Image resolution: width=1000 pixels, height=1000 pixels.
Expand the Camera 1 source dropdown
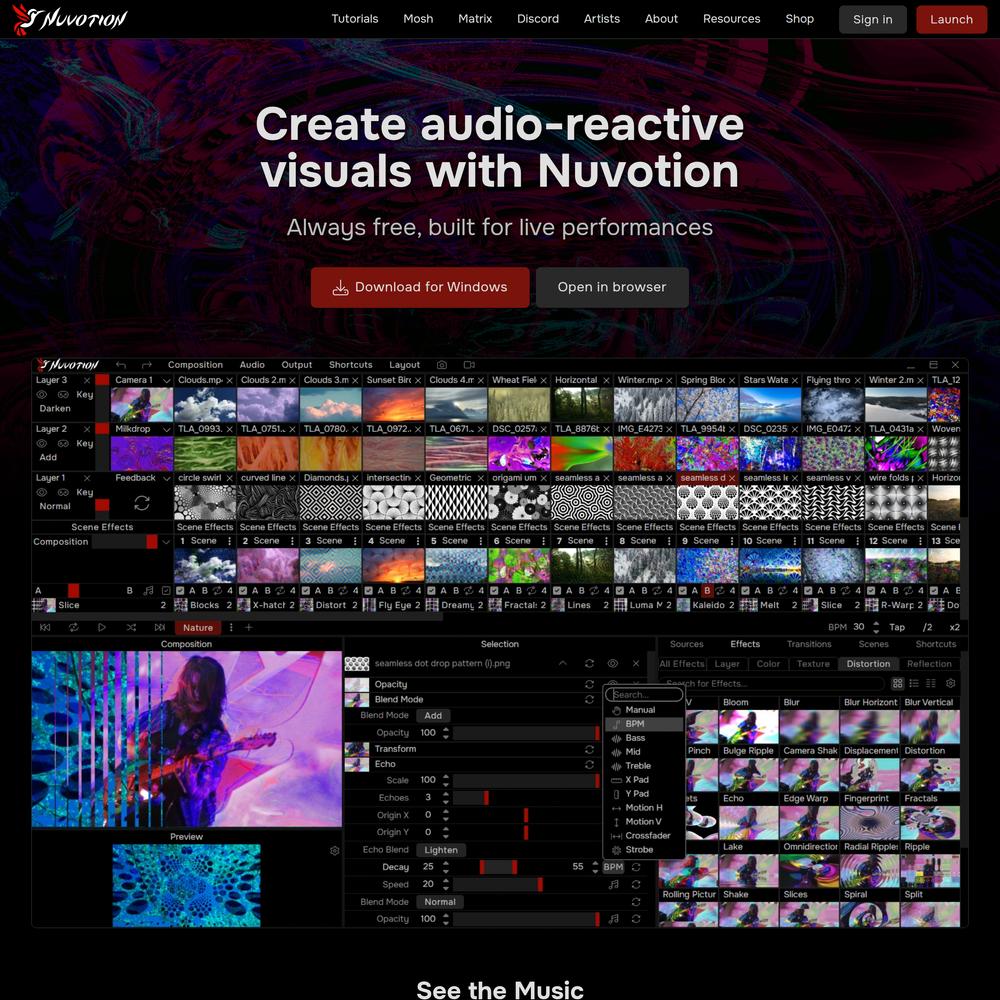(x=166, y=381)
